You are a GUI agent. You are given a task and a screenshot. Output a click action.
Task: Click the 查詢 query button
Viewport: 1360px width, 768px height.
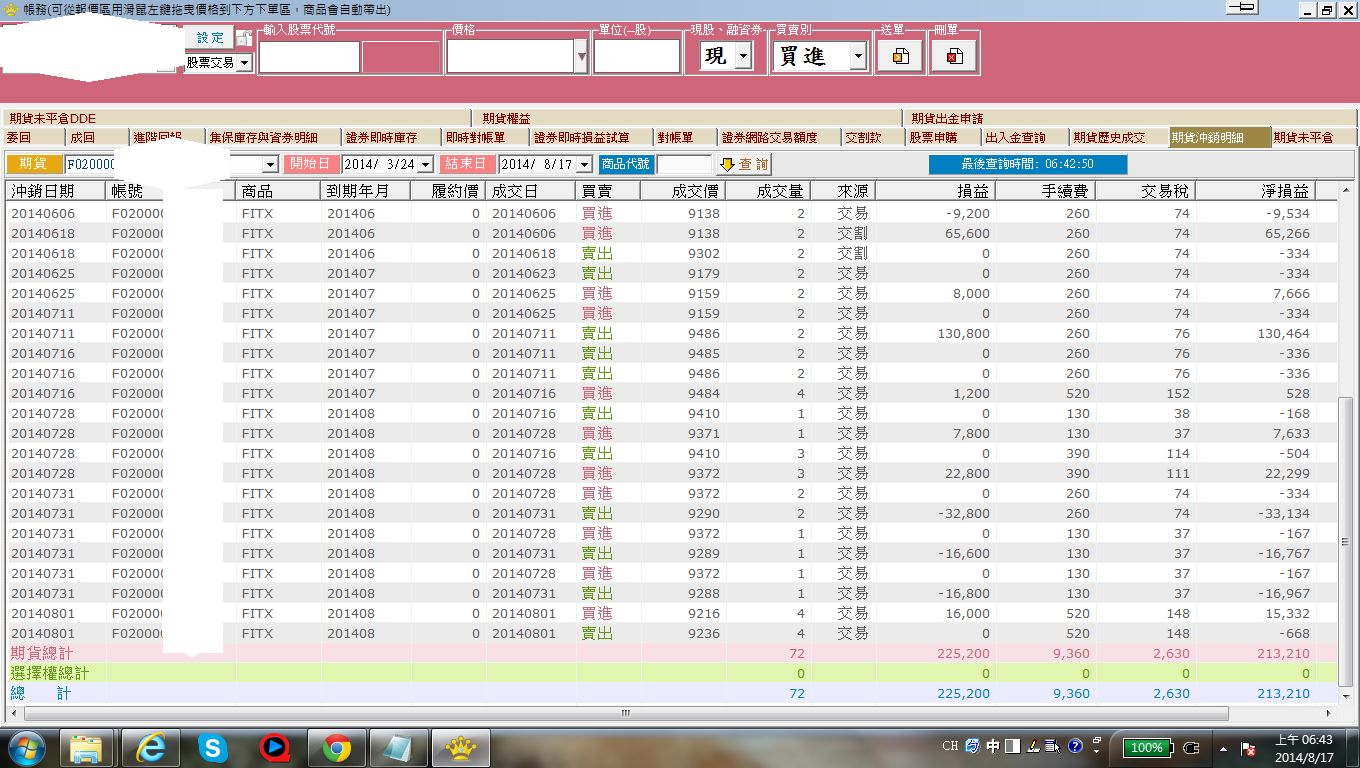pyautogui.click(x=743, y=164)
